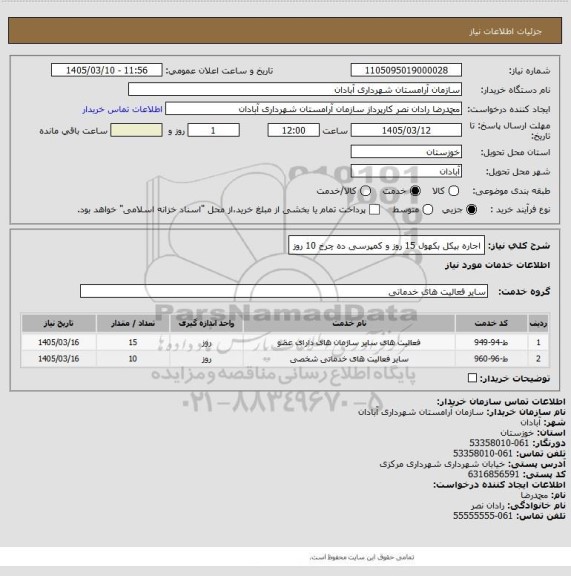Click the response deadline date 1405/03/12

coord(406,130)
